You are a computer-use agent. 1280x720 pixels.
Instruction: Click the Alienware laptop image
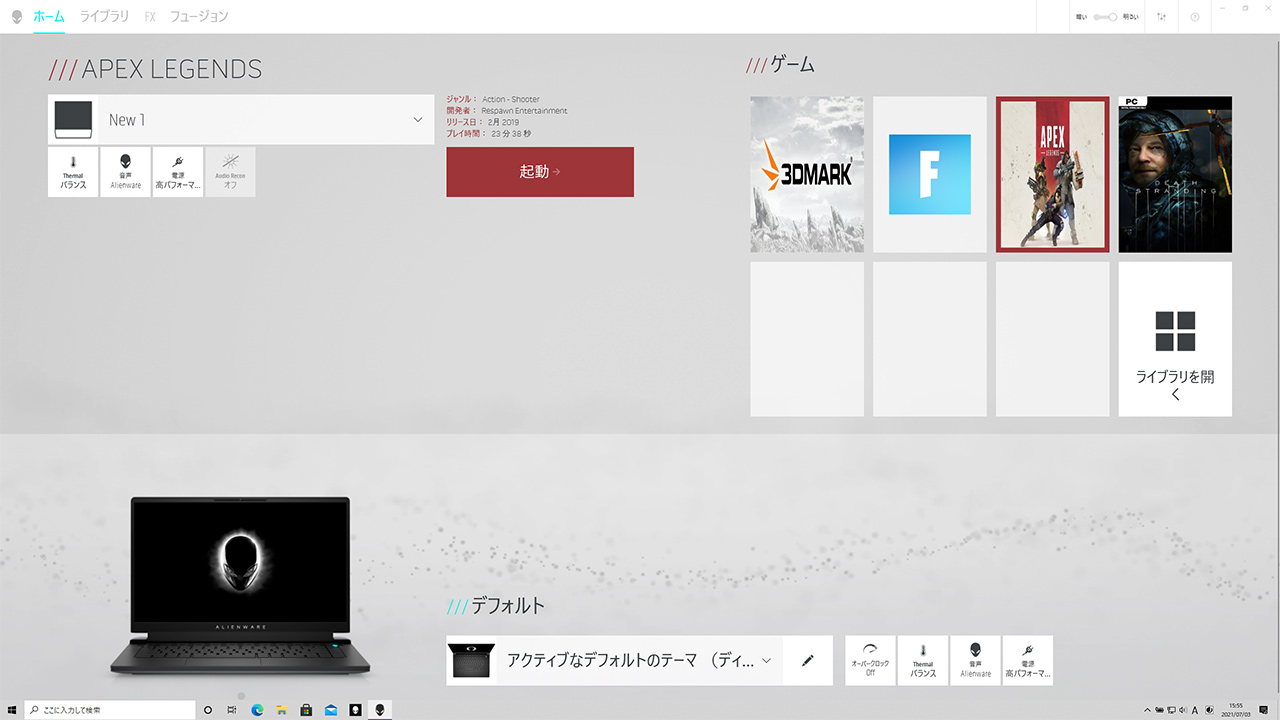point(240,585)
